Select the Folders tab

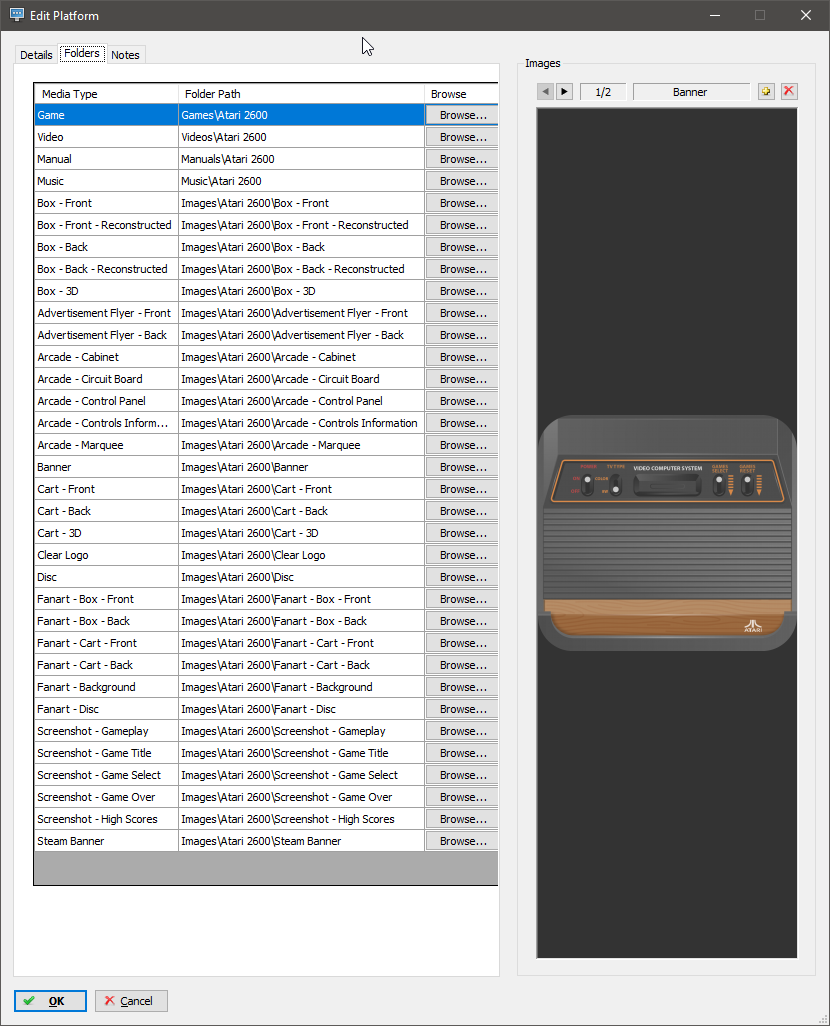pyautogui.click(x=82, y=54)
